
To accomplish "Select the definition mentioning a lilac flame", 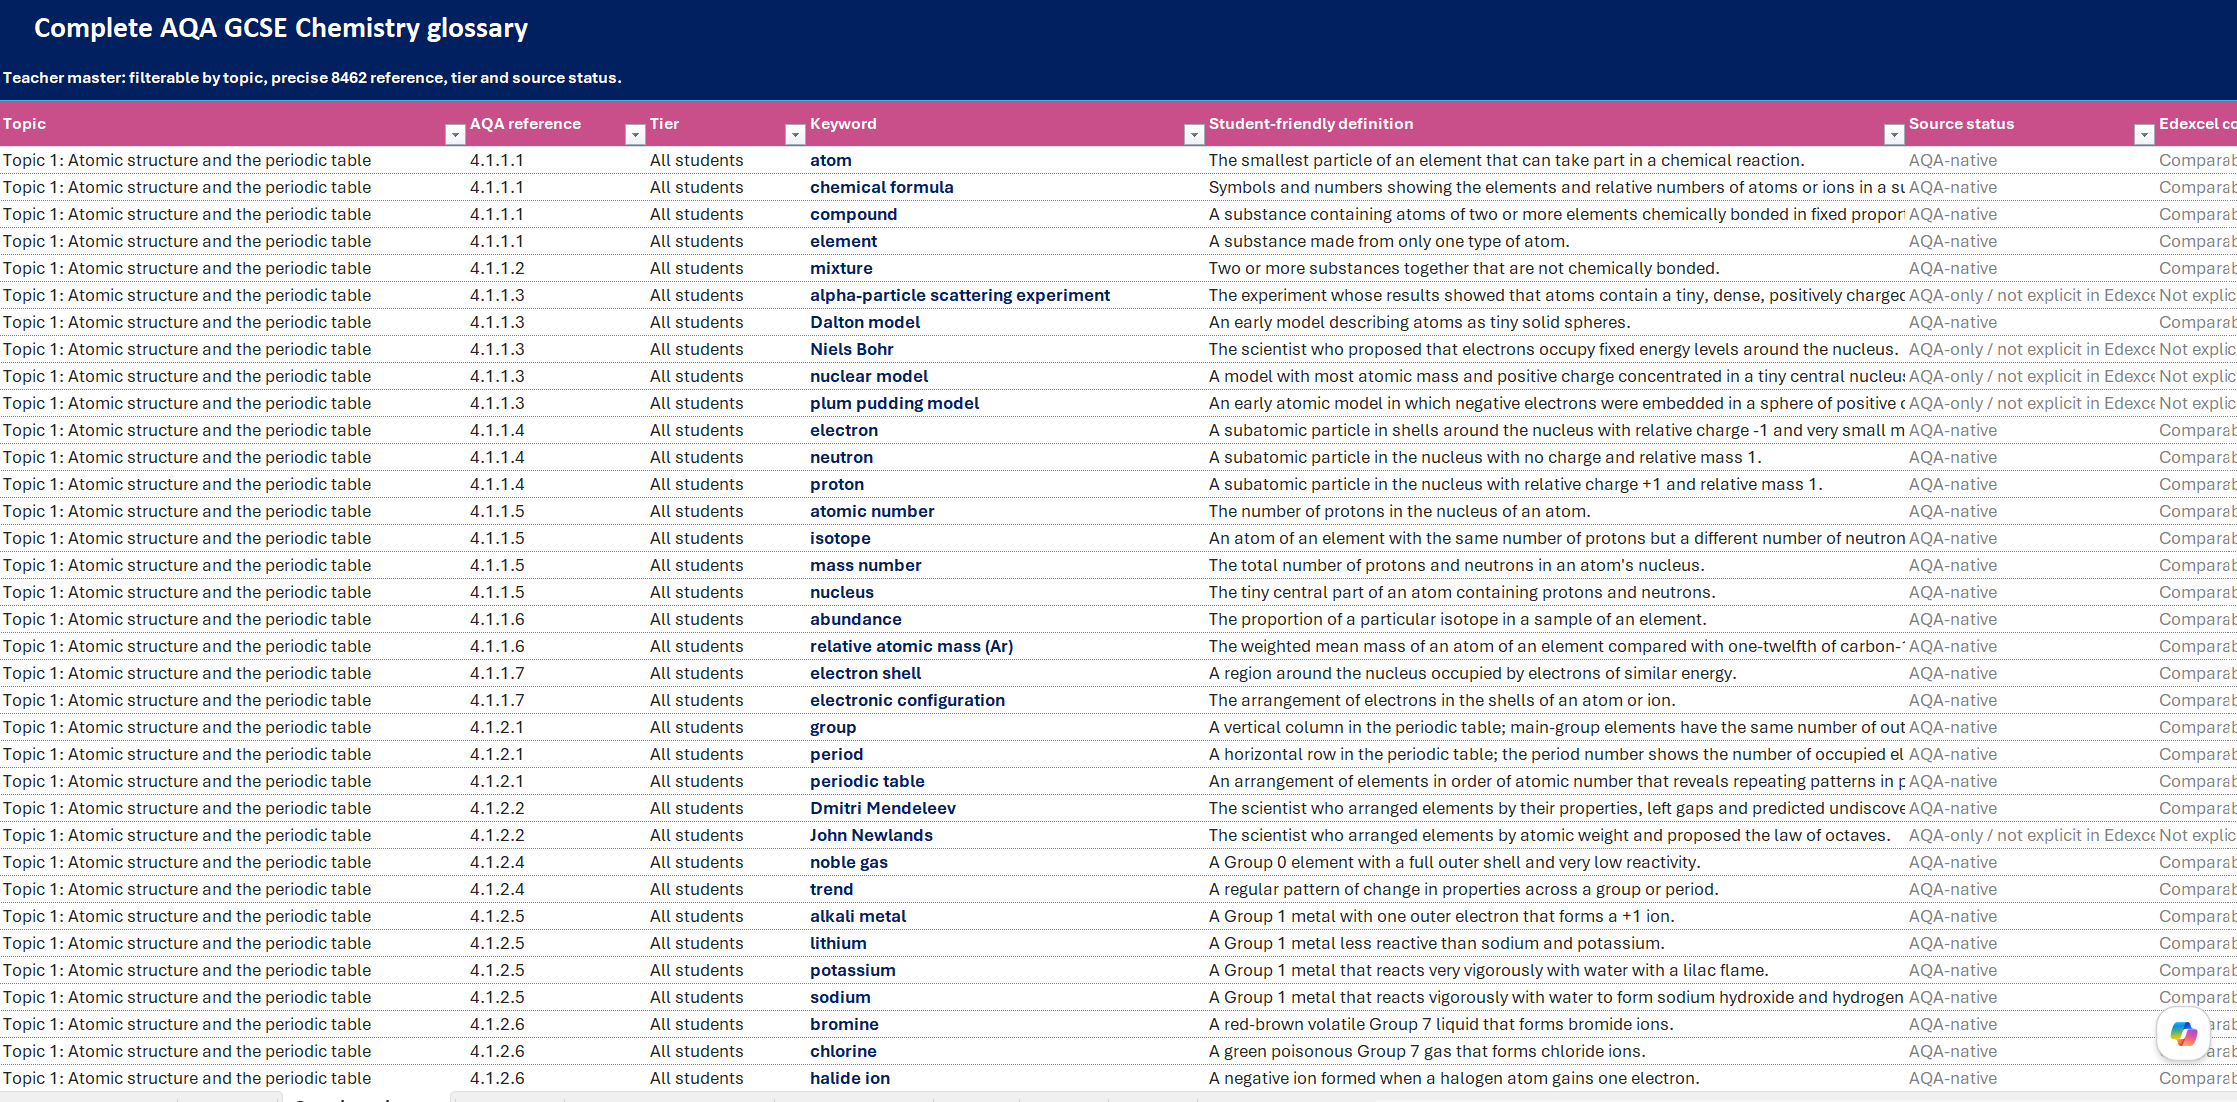I will [x=1555, y=970].
